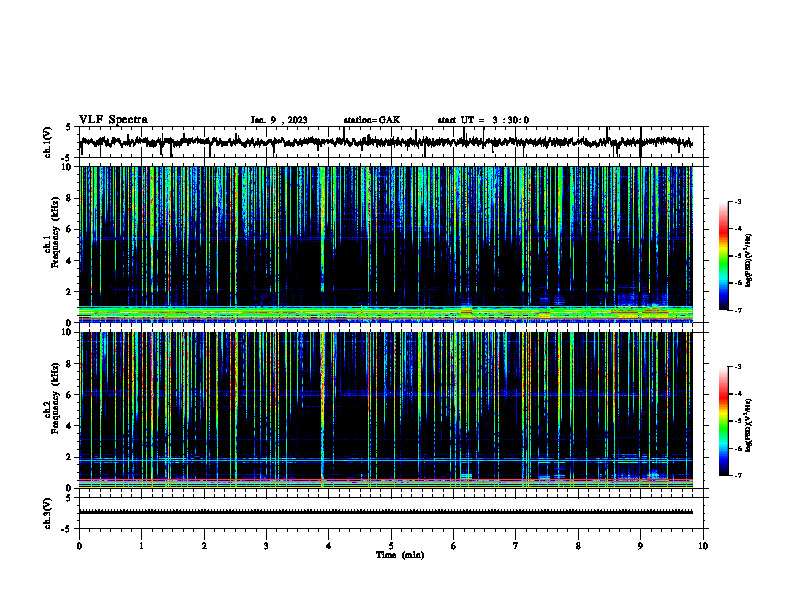Click the start UT 3:30:0 label

(x=483, y=120)
